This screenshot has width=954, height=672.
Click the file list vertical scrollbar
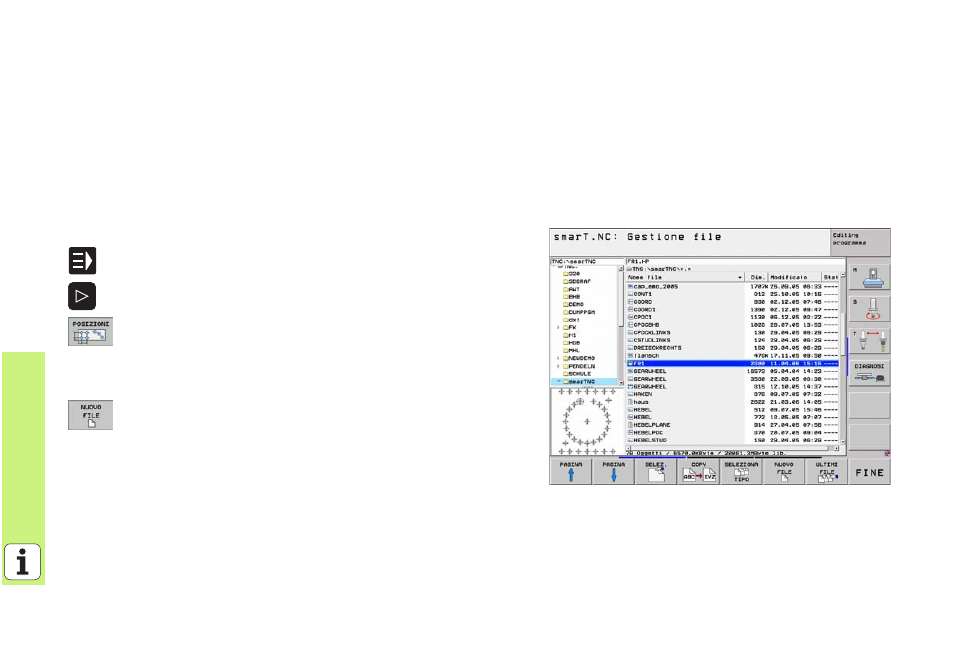(x=845, y=360)
